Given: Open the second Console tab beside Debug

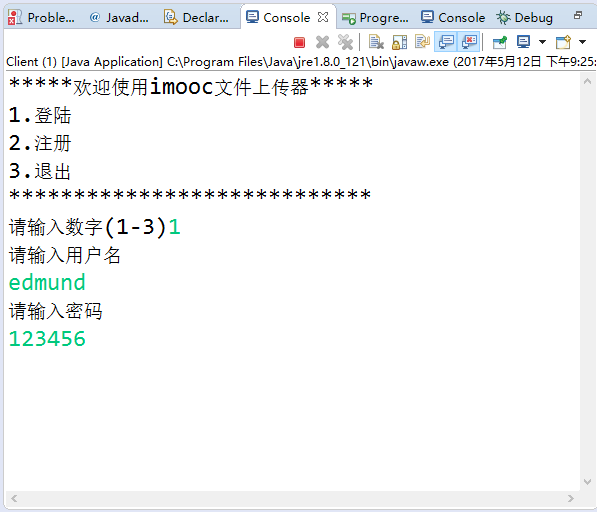Looking at the screenshot, I should click(x=453, y=18).
